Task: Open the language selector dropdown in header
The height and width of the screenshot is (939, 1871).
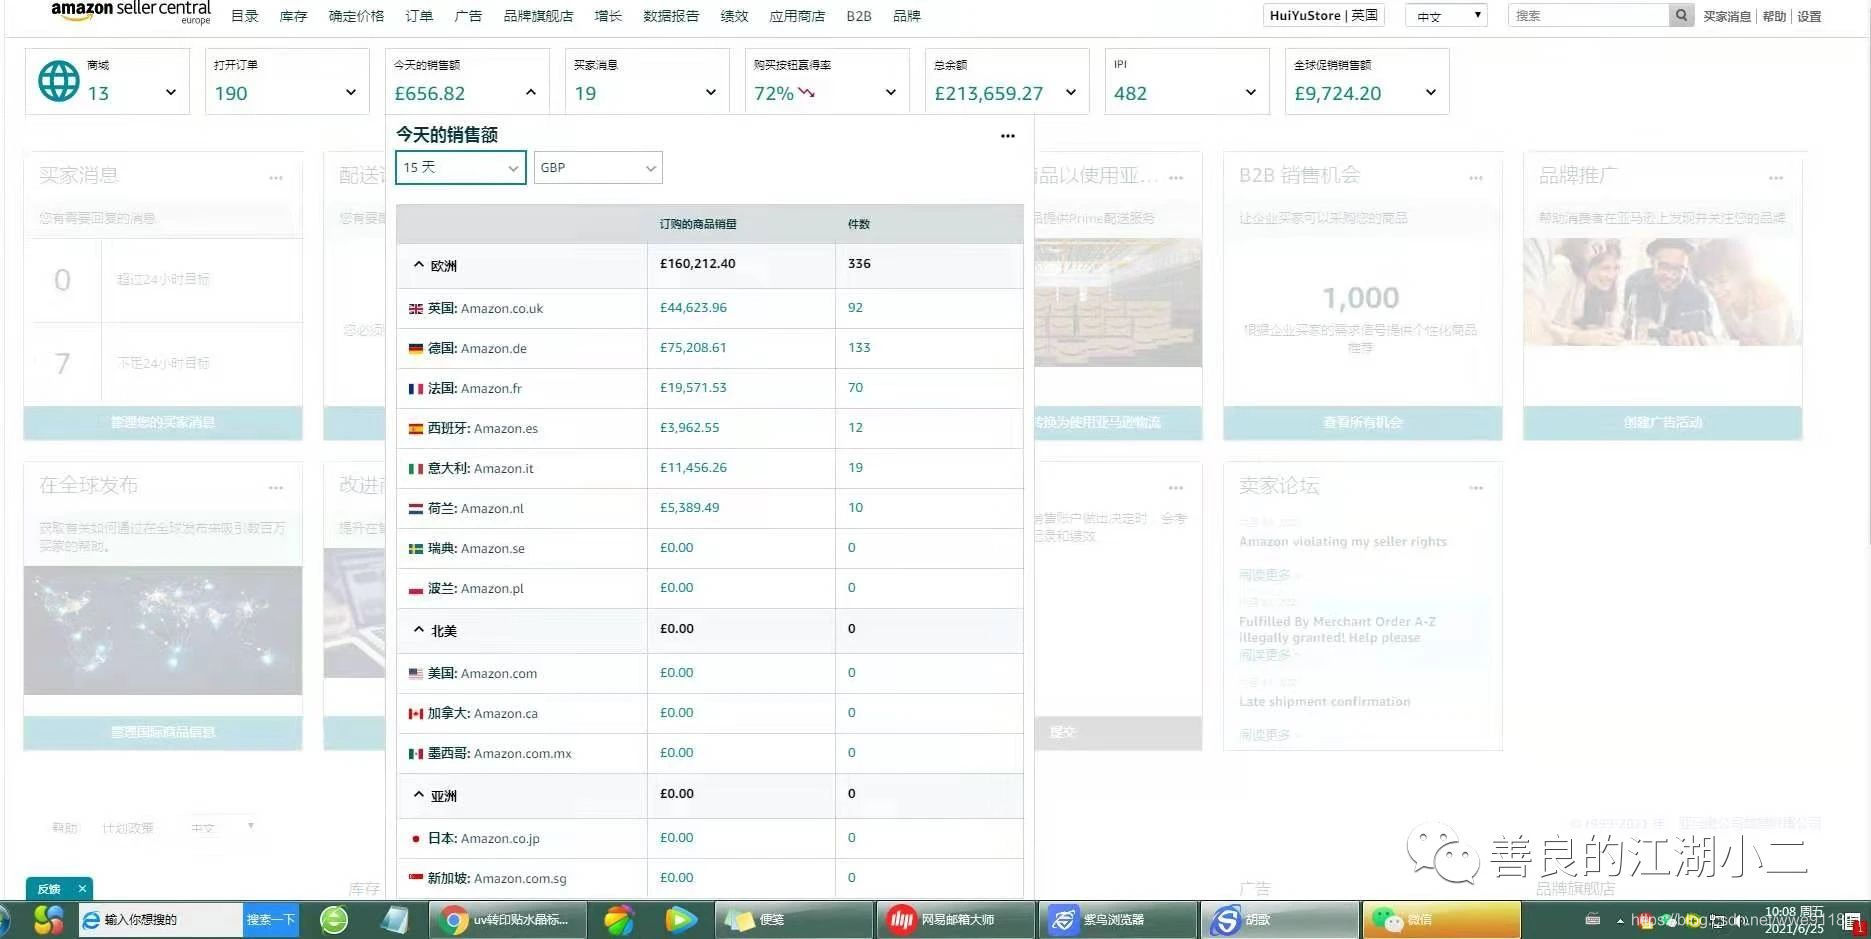Action: point(1446,16)
